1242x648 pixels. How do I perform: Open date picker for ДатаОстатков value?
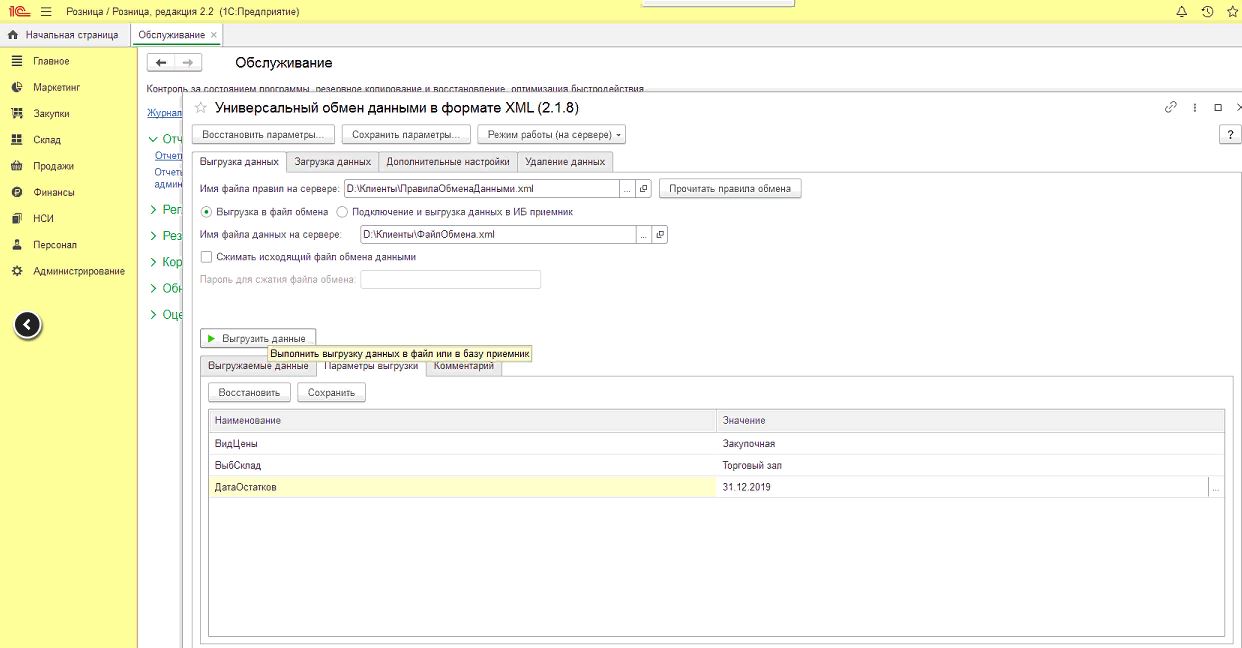[x=1215, y=487]
